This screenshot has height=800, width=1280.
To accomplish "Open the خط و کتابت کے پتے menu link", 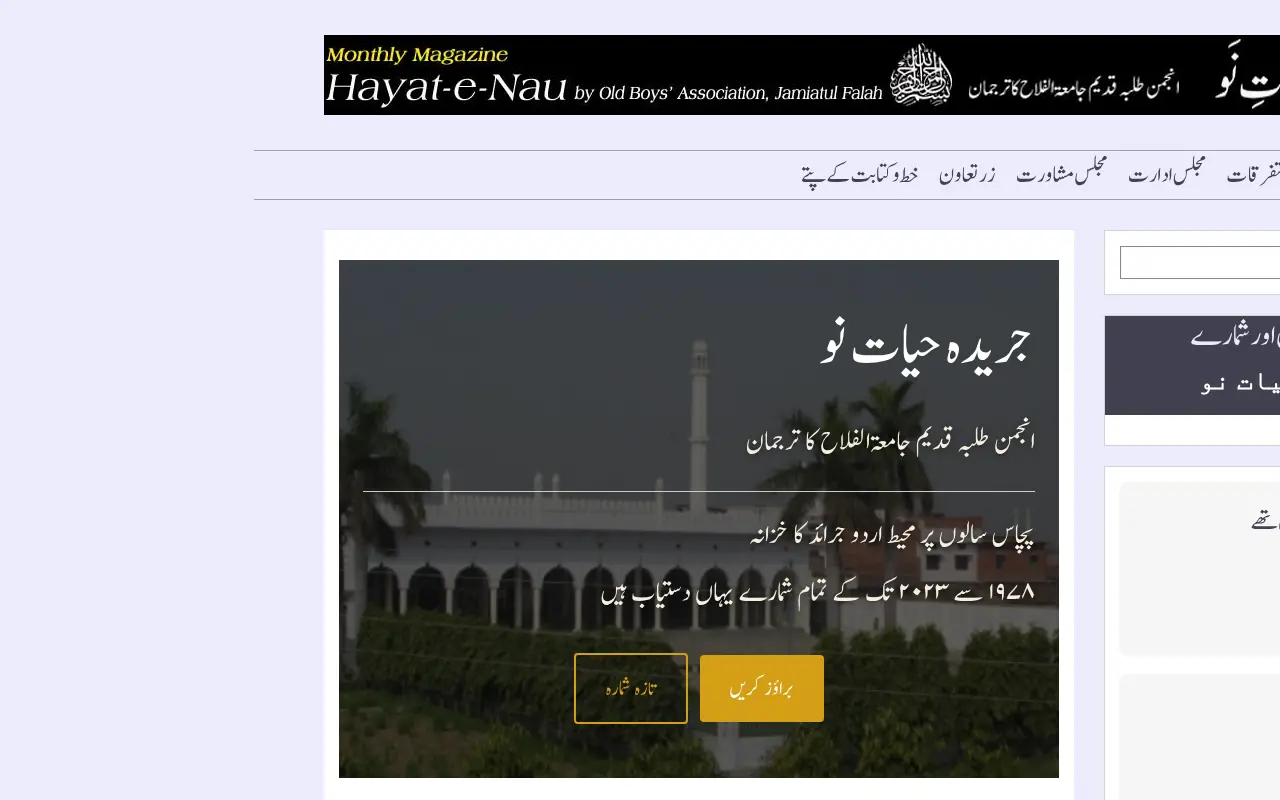I will 859,175.
